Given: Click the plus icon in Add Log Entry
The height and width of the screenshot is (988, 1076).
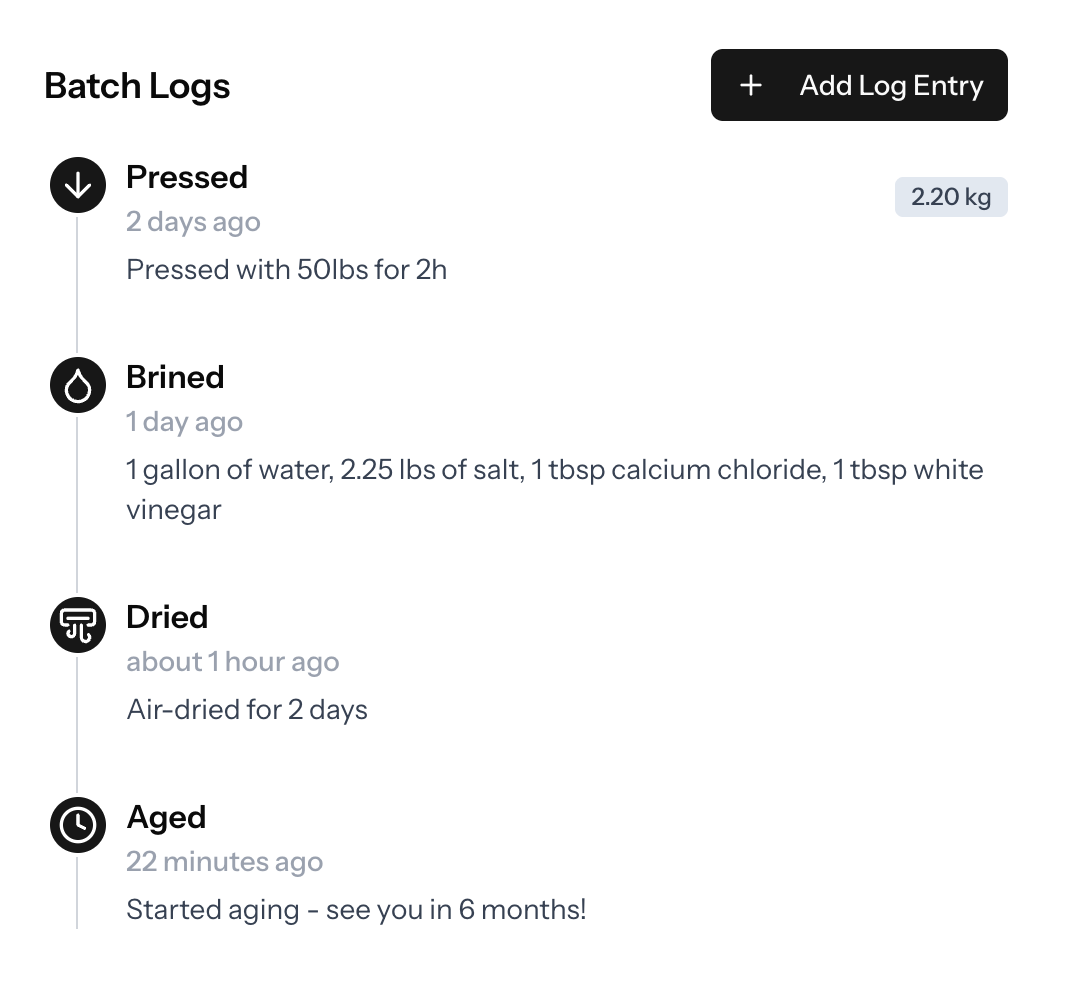Looking at the screenshot, I should tap(750, 85).
